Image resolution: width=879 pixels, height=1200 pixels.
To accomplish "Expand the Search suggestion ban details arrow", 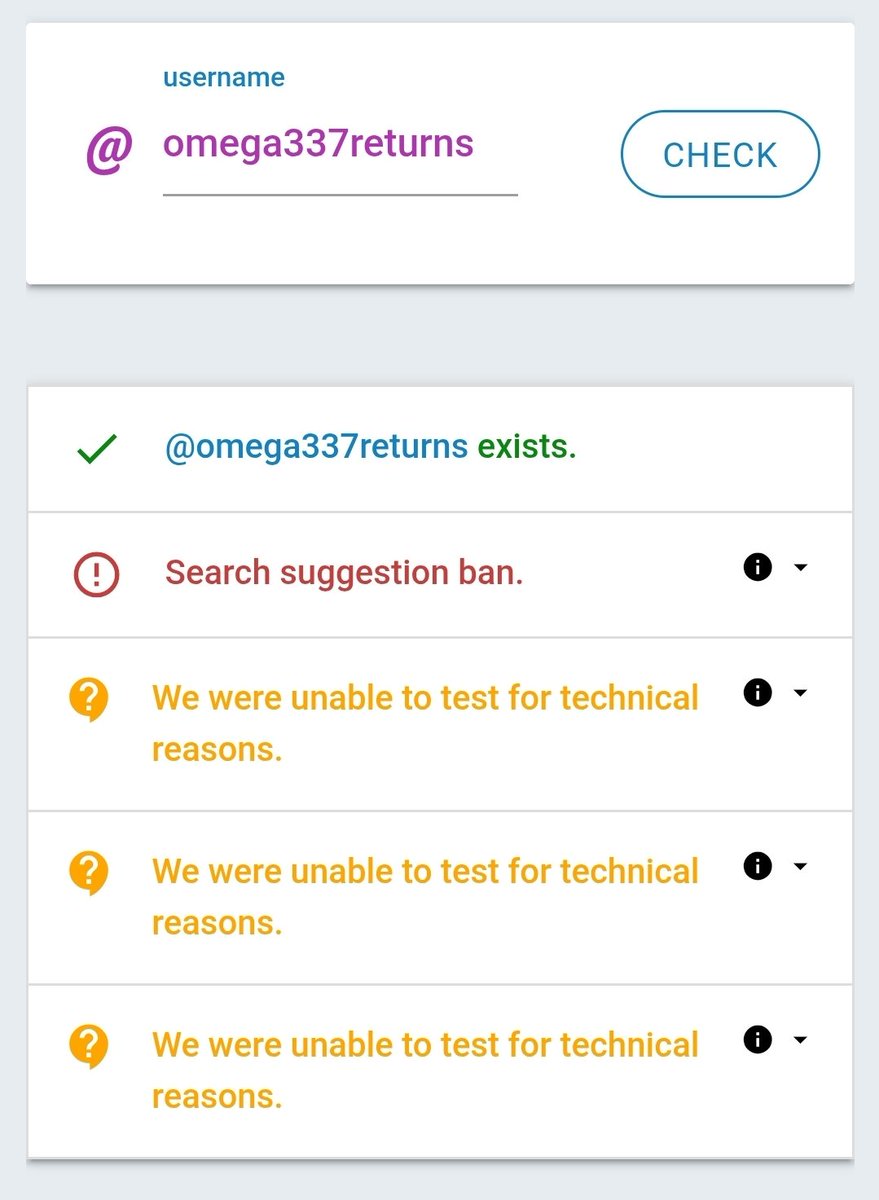I will tap(800, 568).
